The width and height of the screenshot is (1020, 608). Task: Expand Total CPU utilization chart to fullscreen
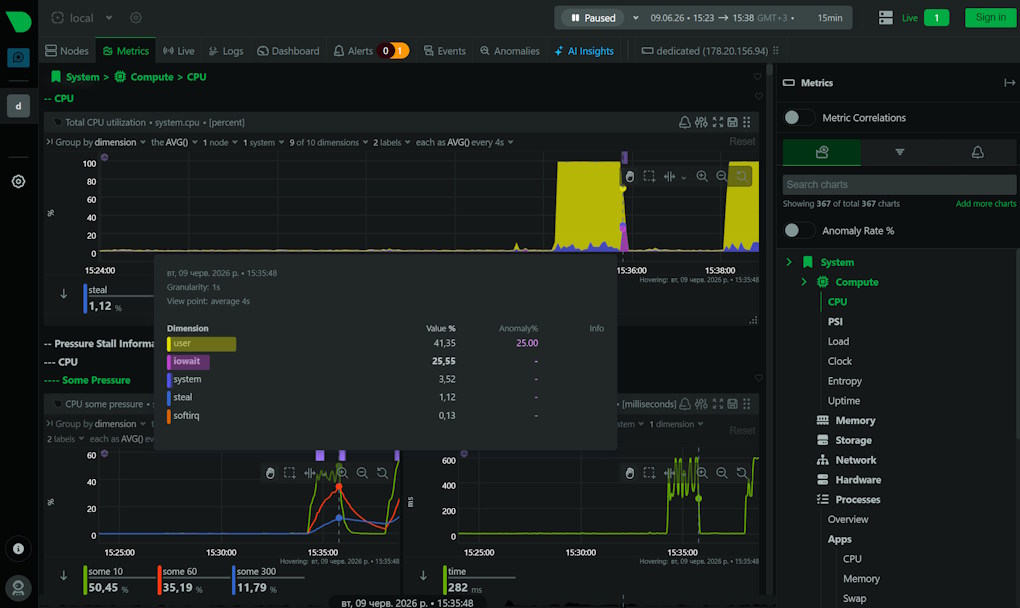(718, 122)
